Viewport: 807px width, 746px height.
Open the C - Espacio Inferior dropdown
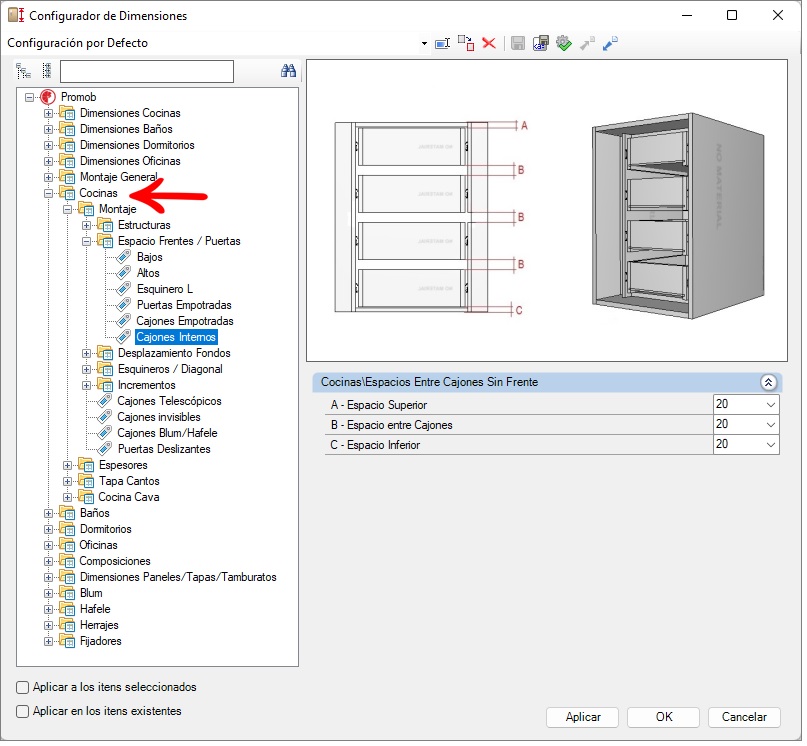point(770,445)
